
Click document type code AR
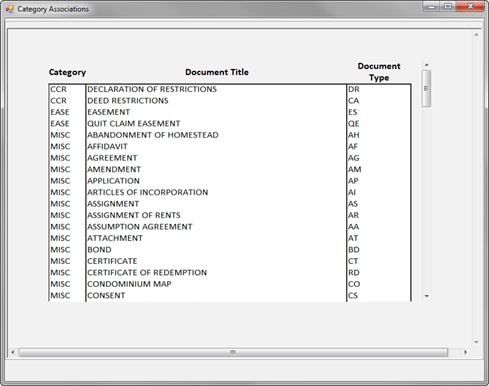(x=353, y=215)
